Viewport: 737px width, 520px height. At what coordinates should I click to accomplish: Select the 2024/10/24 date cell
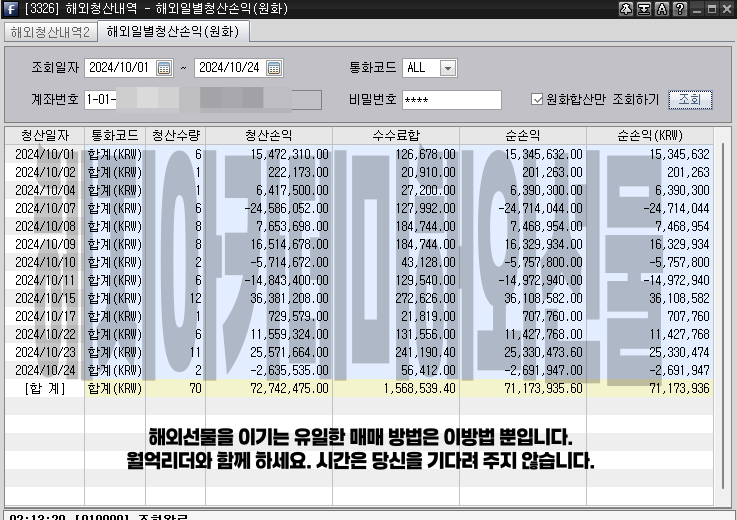click(45, 370)
